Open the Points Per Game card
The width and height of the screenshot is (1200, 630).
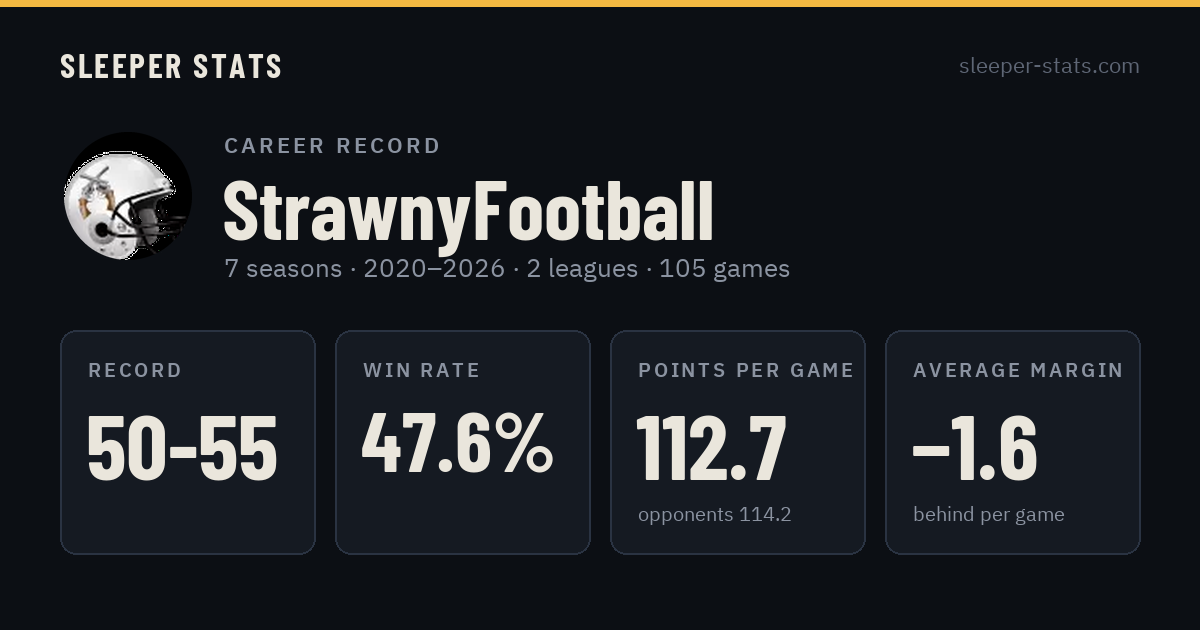click(738, 442)
